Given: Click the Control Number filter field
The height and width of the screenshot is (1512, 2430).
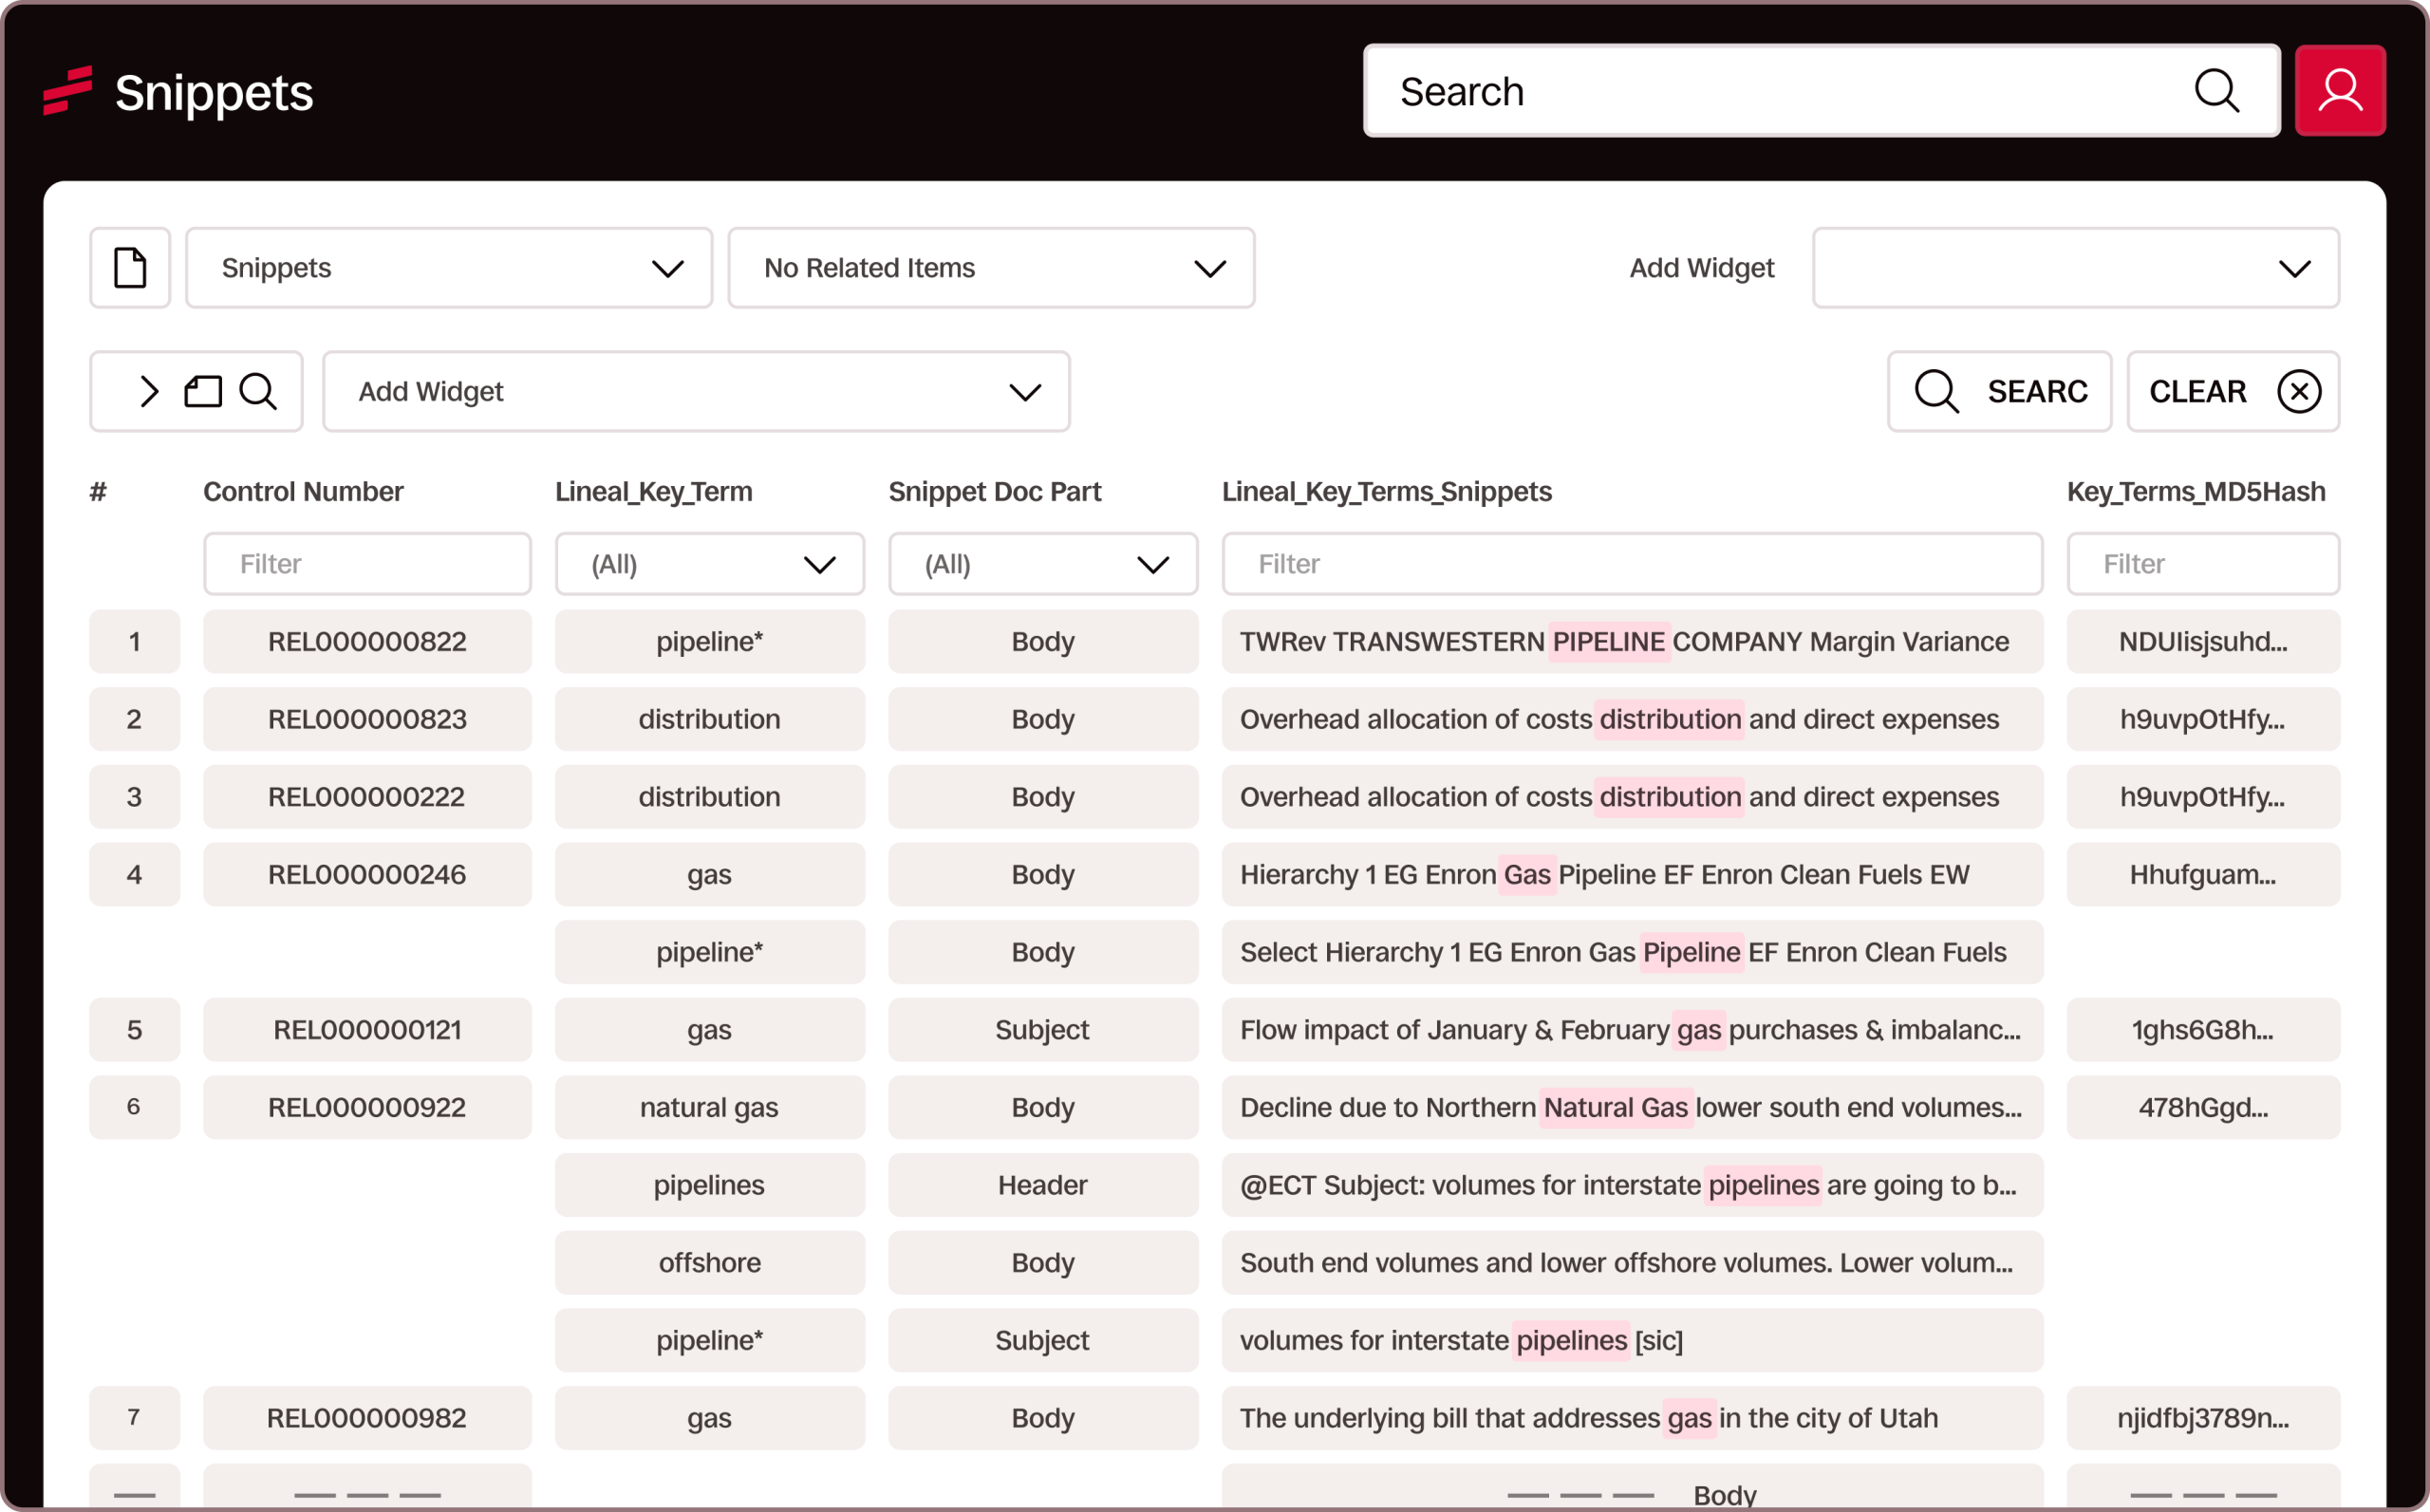Looking at the screenshot, I should (x=367, y=564).
